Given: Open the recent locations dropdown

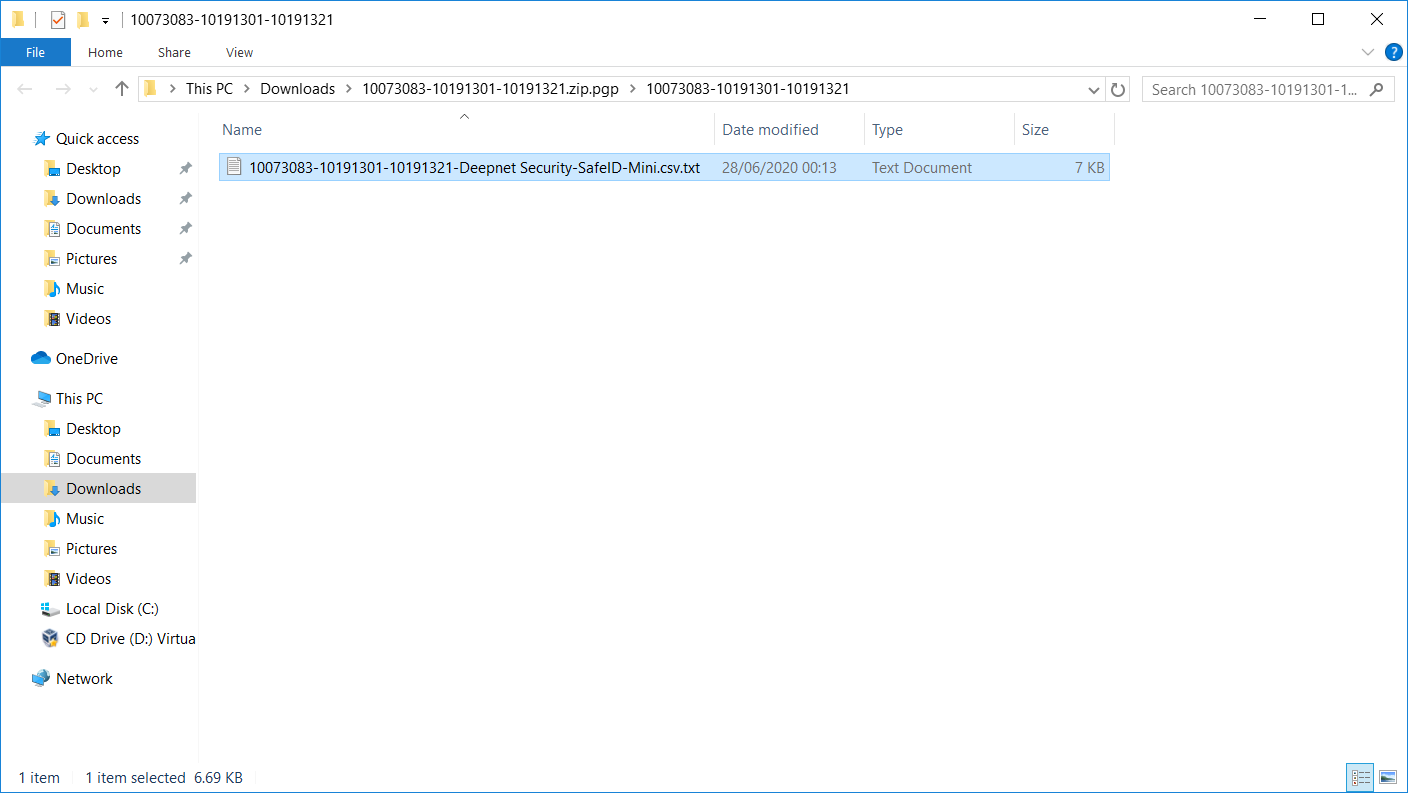Looking at the screenshot, I should point(92,90).
